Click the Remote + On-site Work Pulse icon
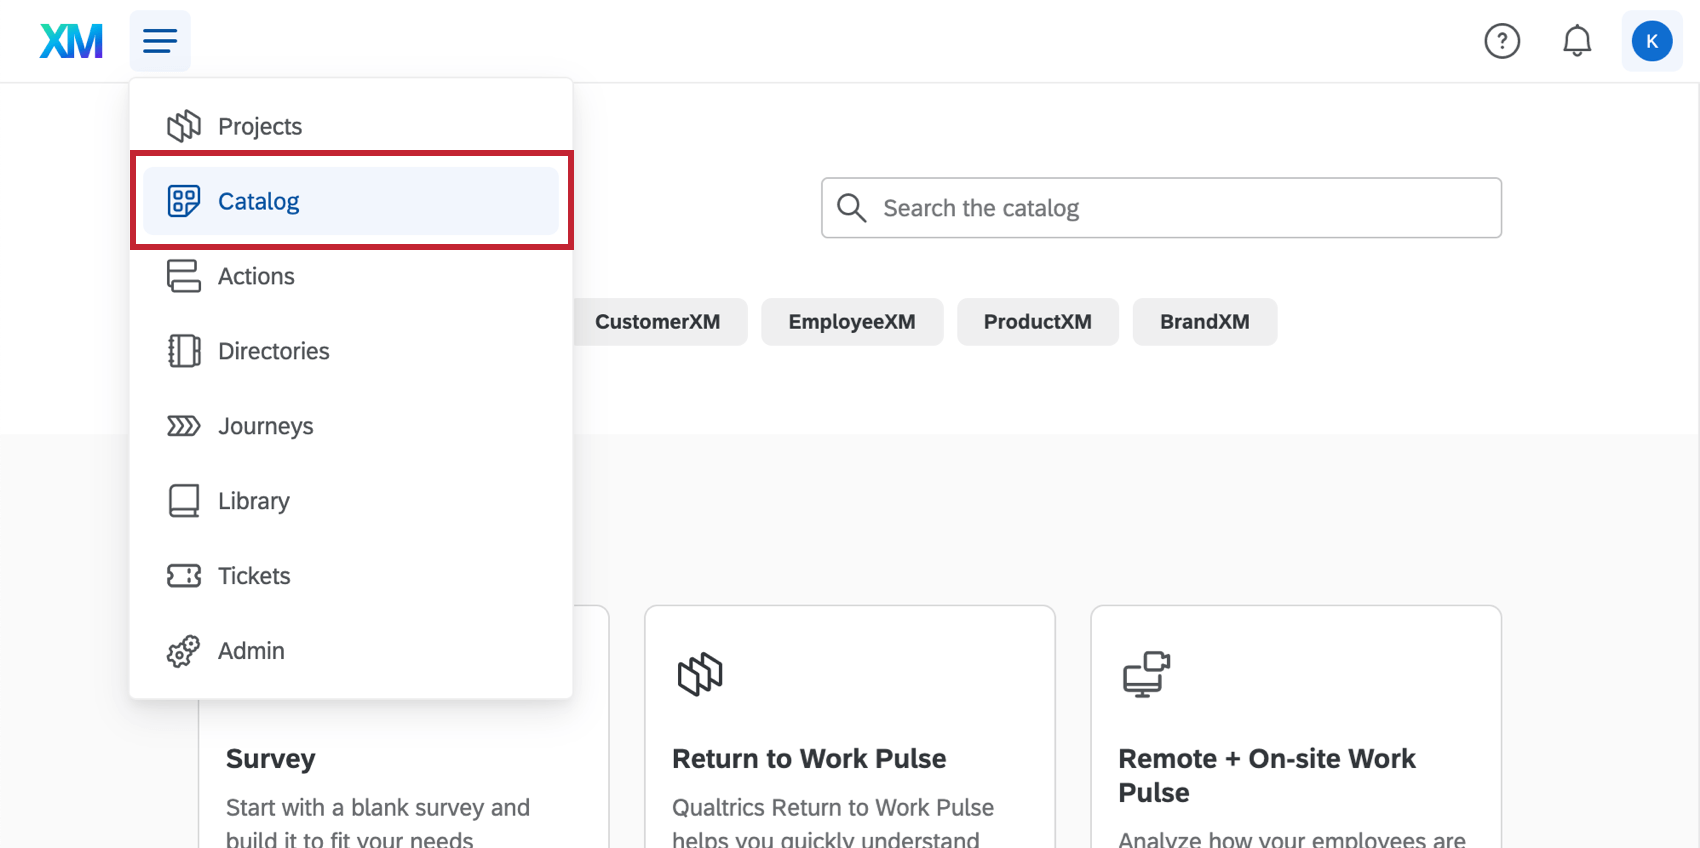This screenshot has height=848, width=1700. coord(1146,674)
